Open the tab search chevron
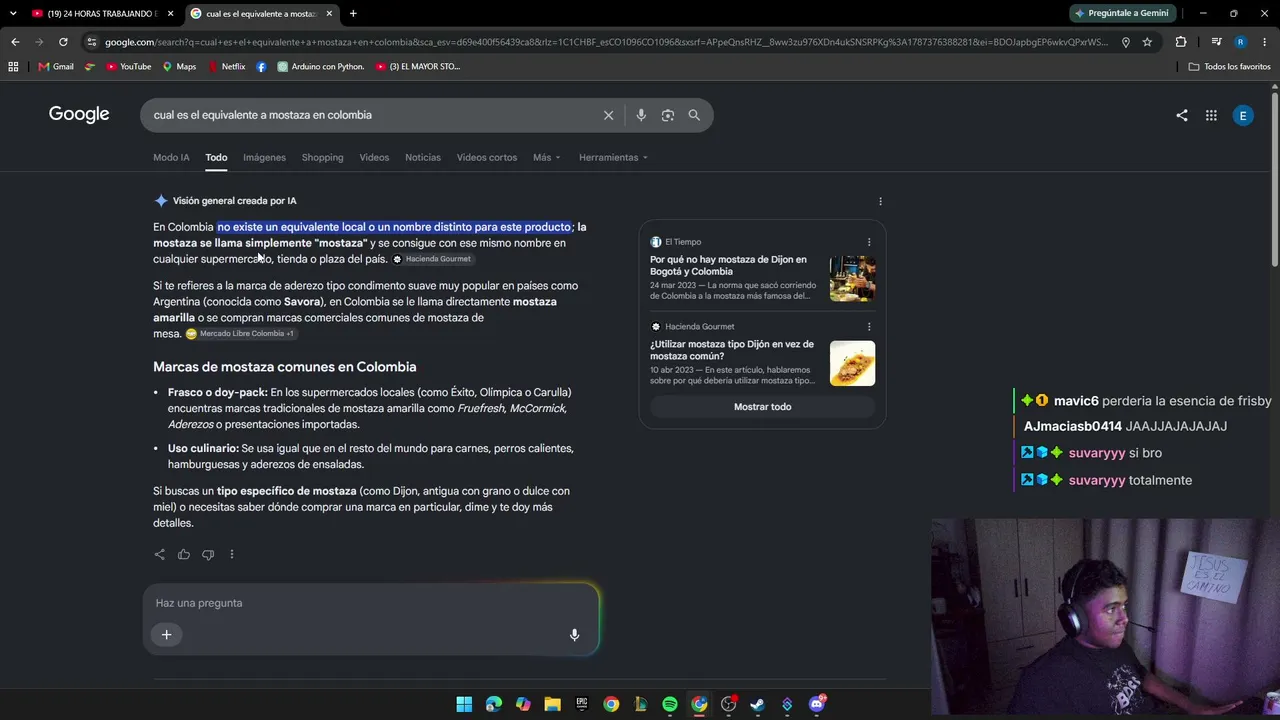Image resolution: width=1280 pixels, height=720 pixels. pyautogui.click(x=12, y=14)
